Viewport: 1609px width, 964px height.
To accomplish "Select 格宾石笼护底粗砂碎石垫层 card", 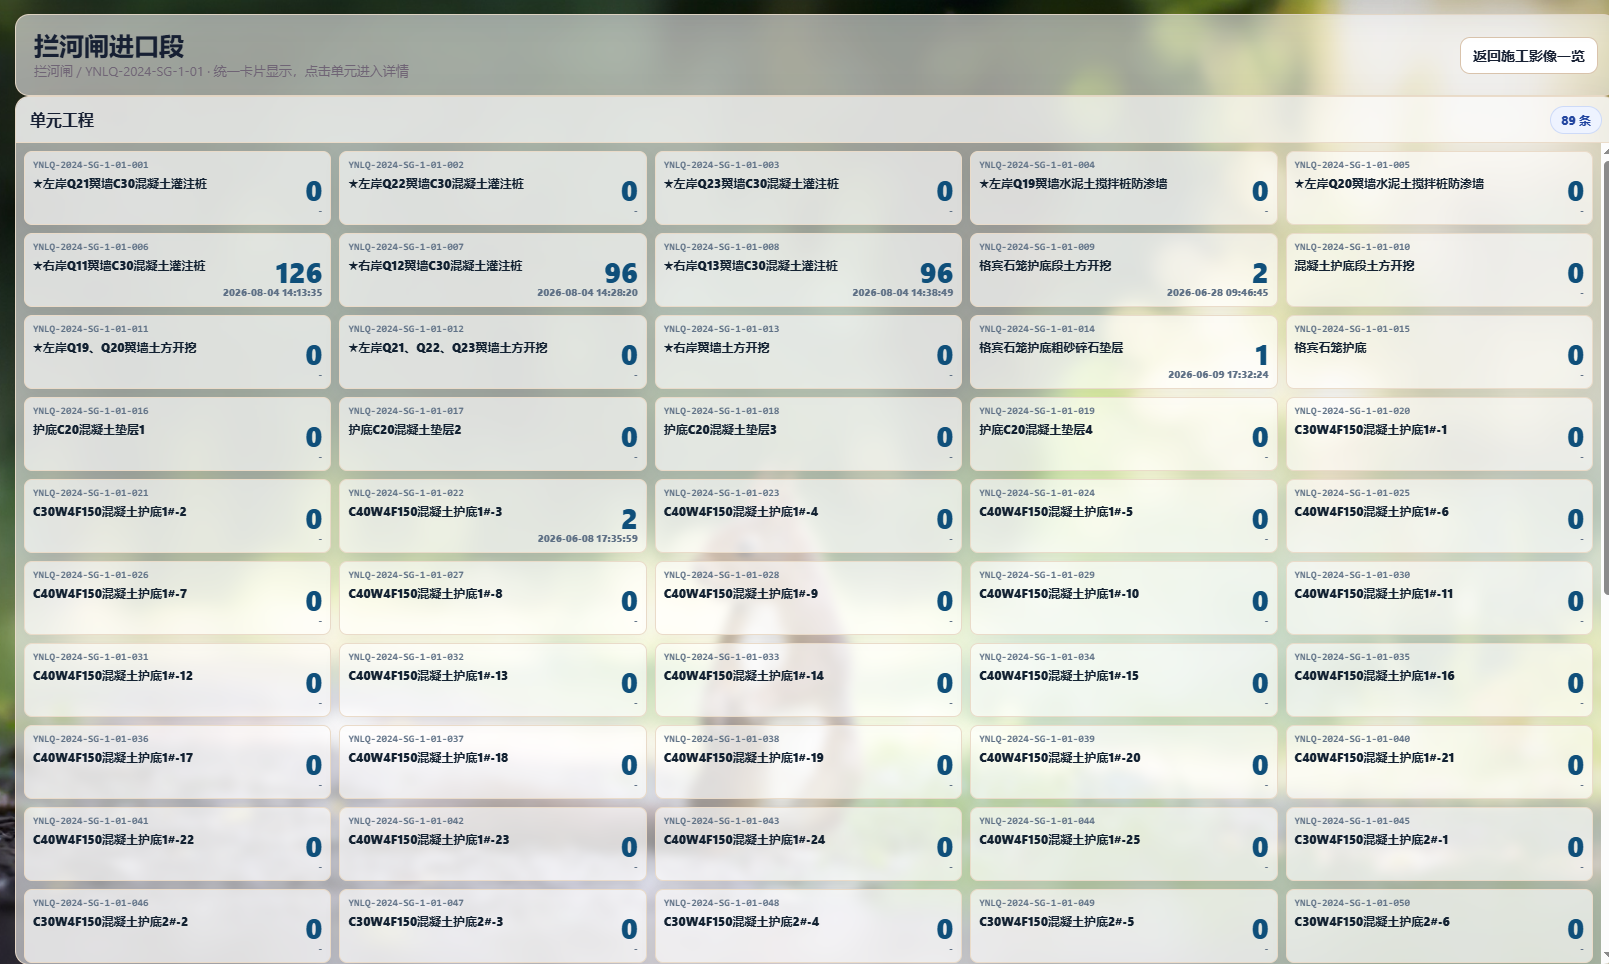I will point(1123,352).
